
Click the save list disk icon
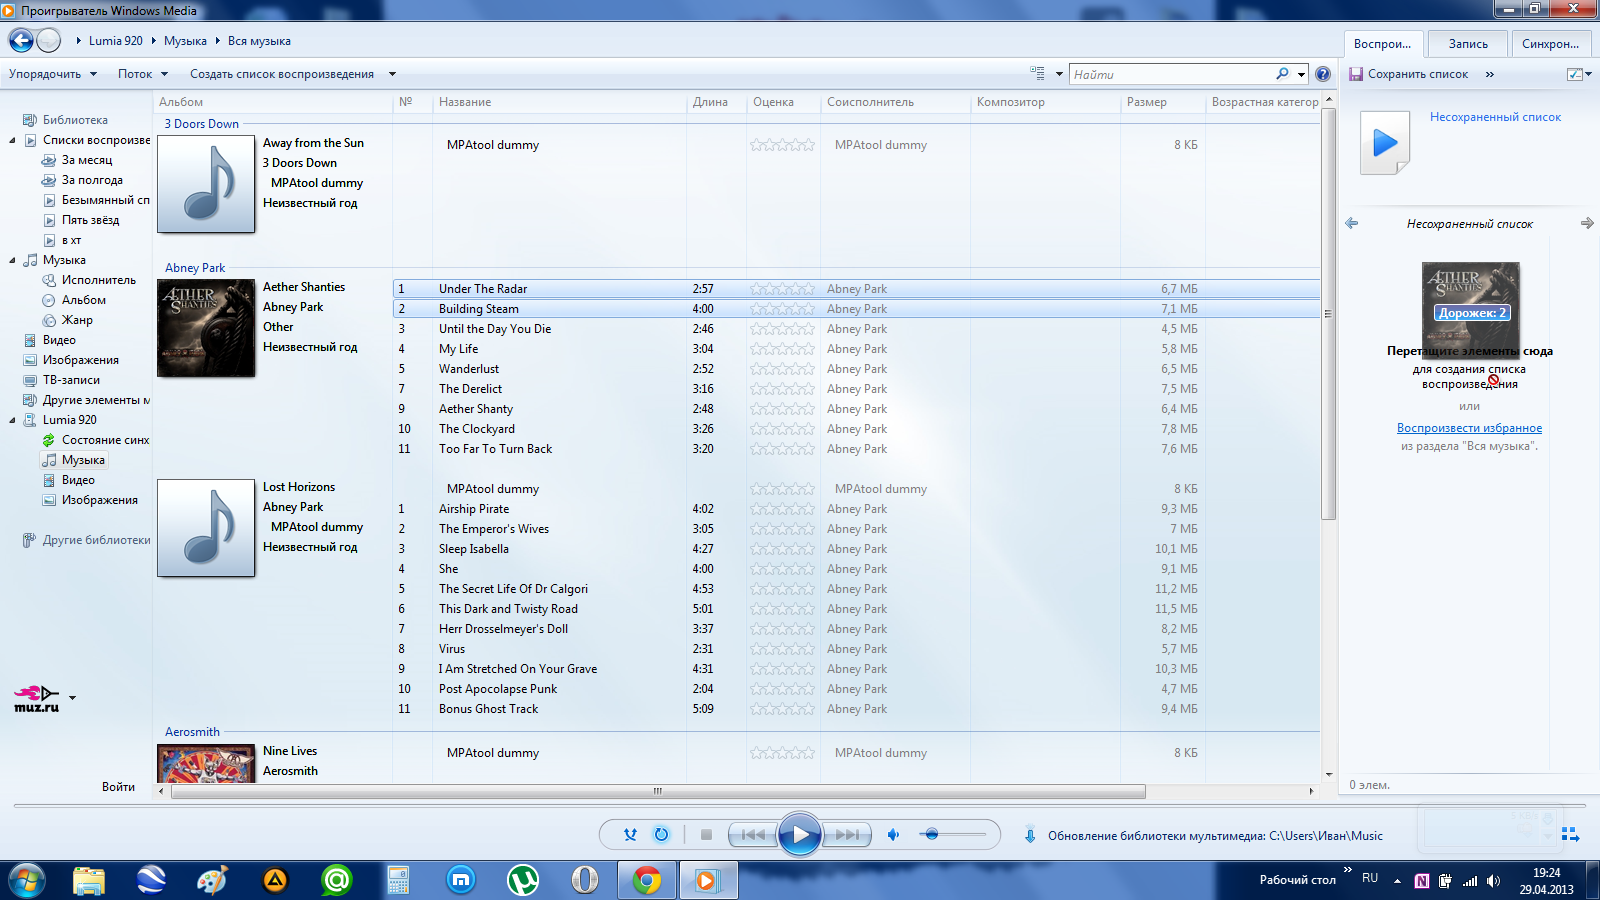pos(1356,74)
